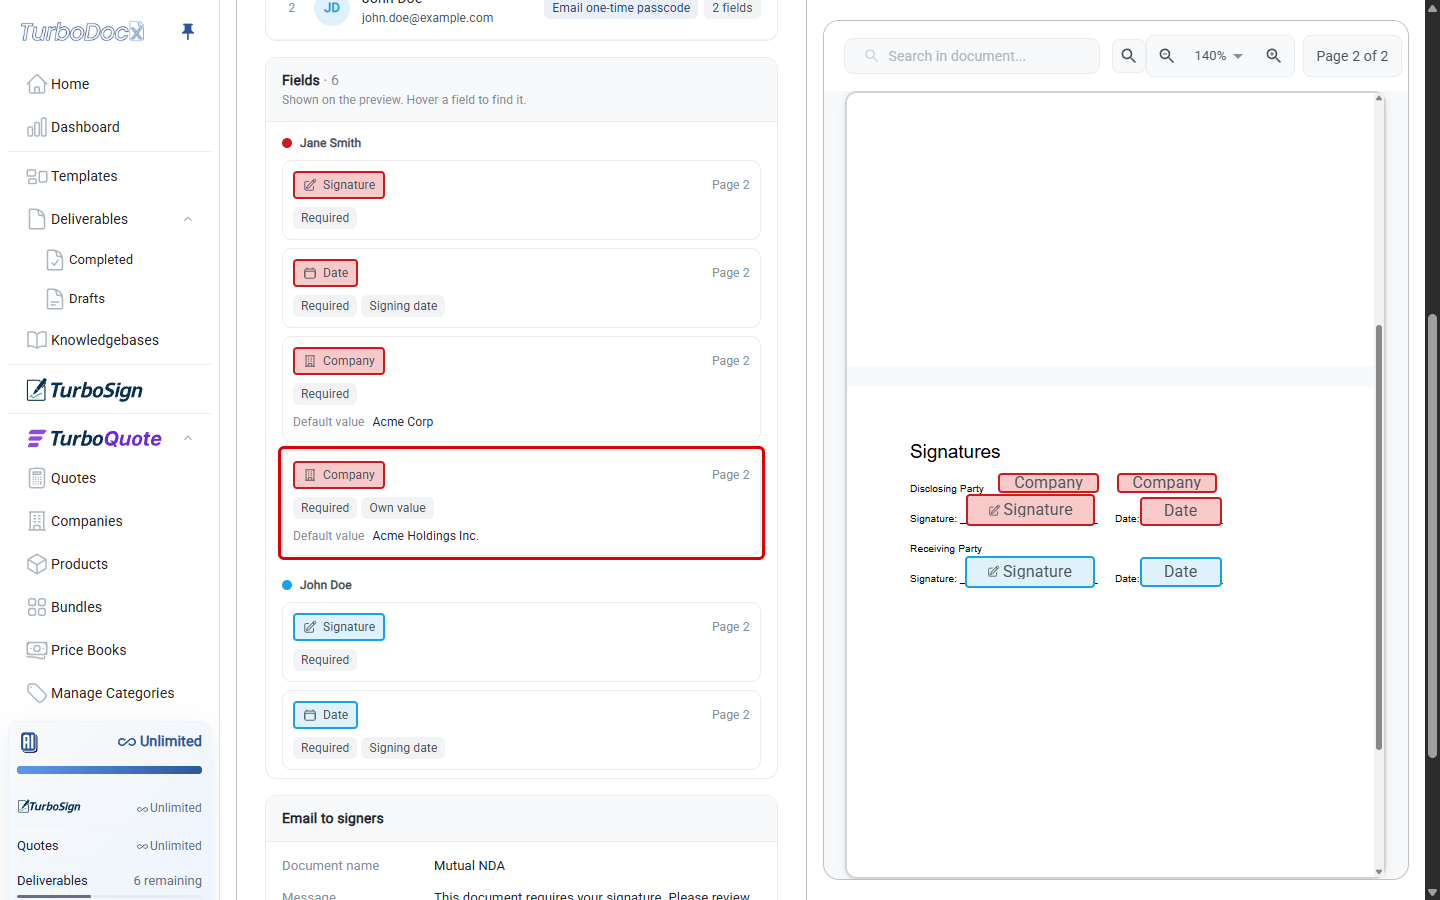Open the 140% zoom level dropdown
The width and height of the screenshot is (1440, 900).
pyautogui.click(x=1219, y=56)
